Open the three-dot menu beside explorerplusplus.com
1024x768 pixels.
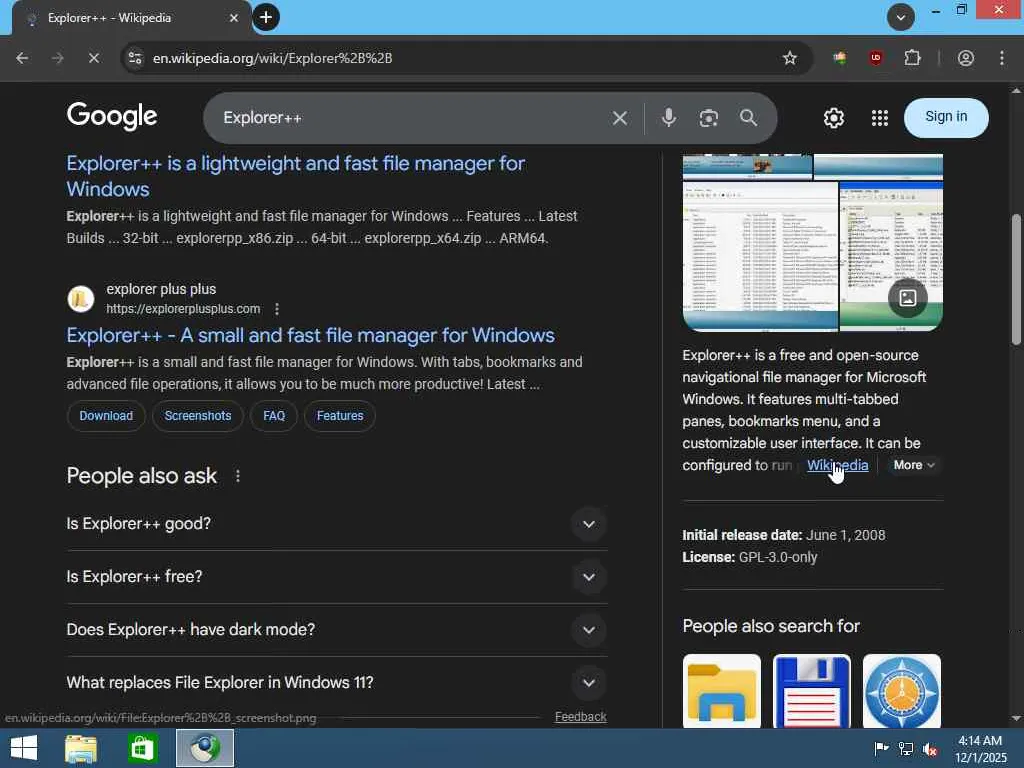click(277, 309)
